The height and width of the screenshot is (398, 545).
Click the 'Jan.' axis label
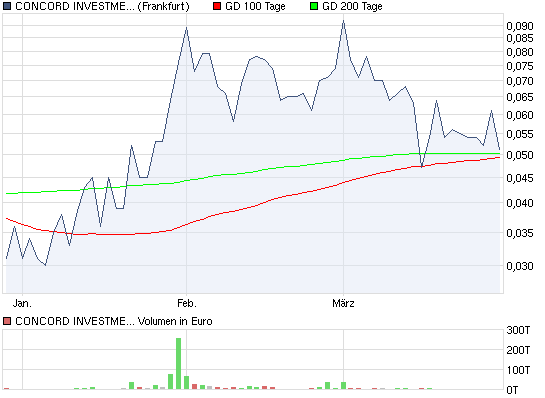22,303
